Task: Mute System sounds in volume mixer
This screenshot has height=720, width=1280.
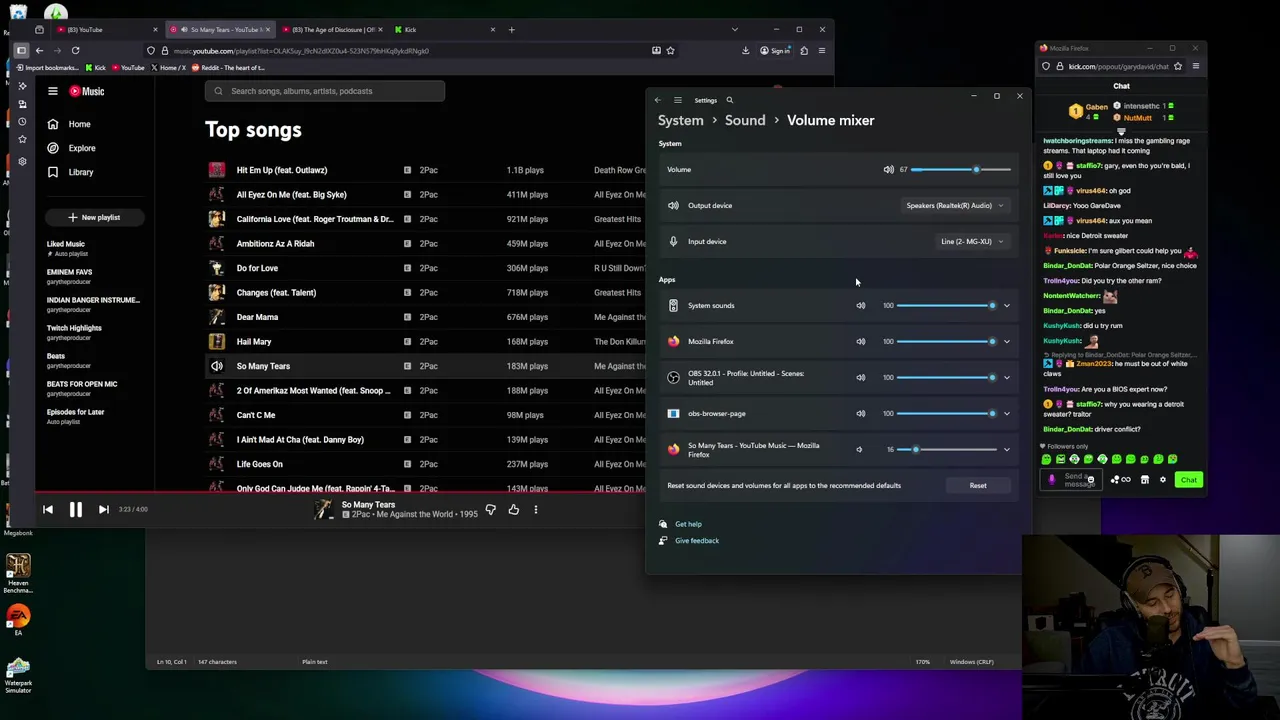Action: pyautogui.click(x=860, y=306)
